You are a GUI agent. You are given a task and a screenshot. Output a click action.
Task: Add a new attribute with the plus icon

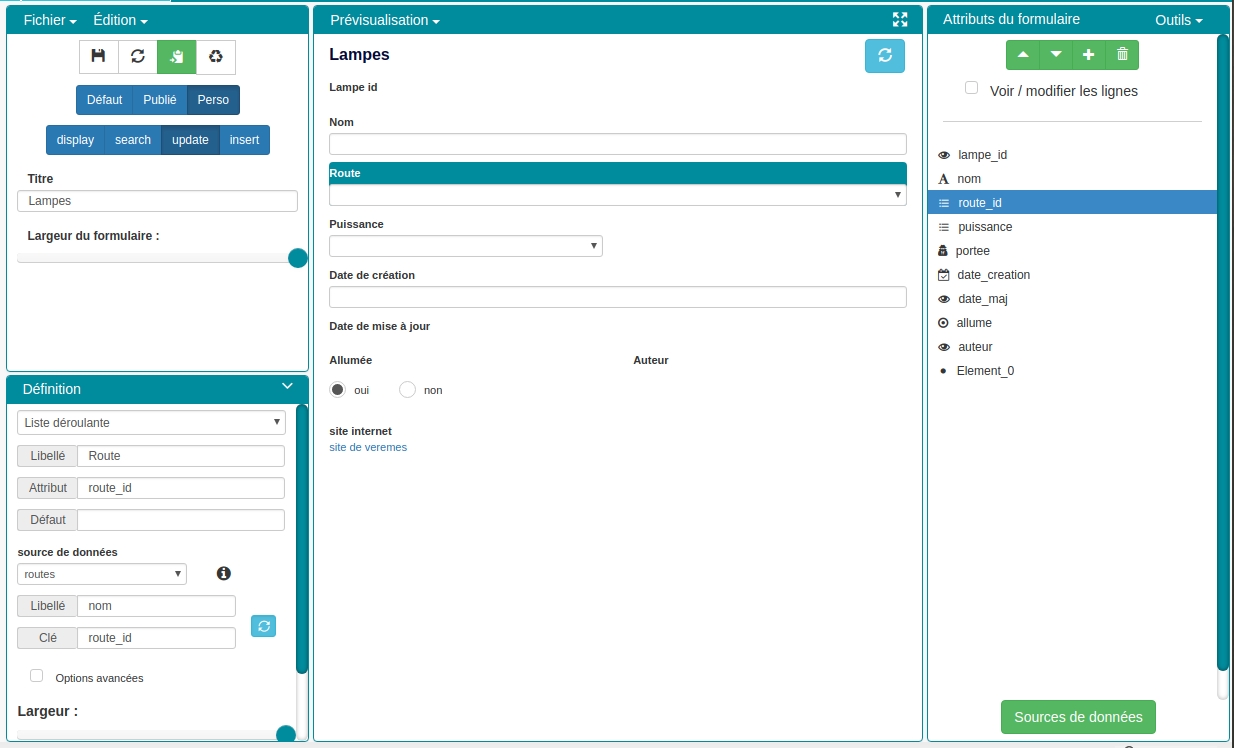tap(1089, 54)
